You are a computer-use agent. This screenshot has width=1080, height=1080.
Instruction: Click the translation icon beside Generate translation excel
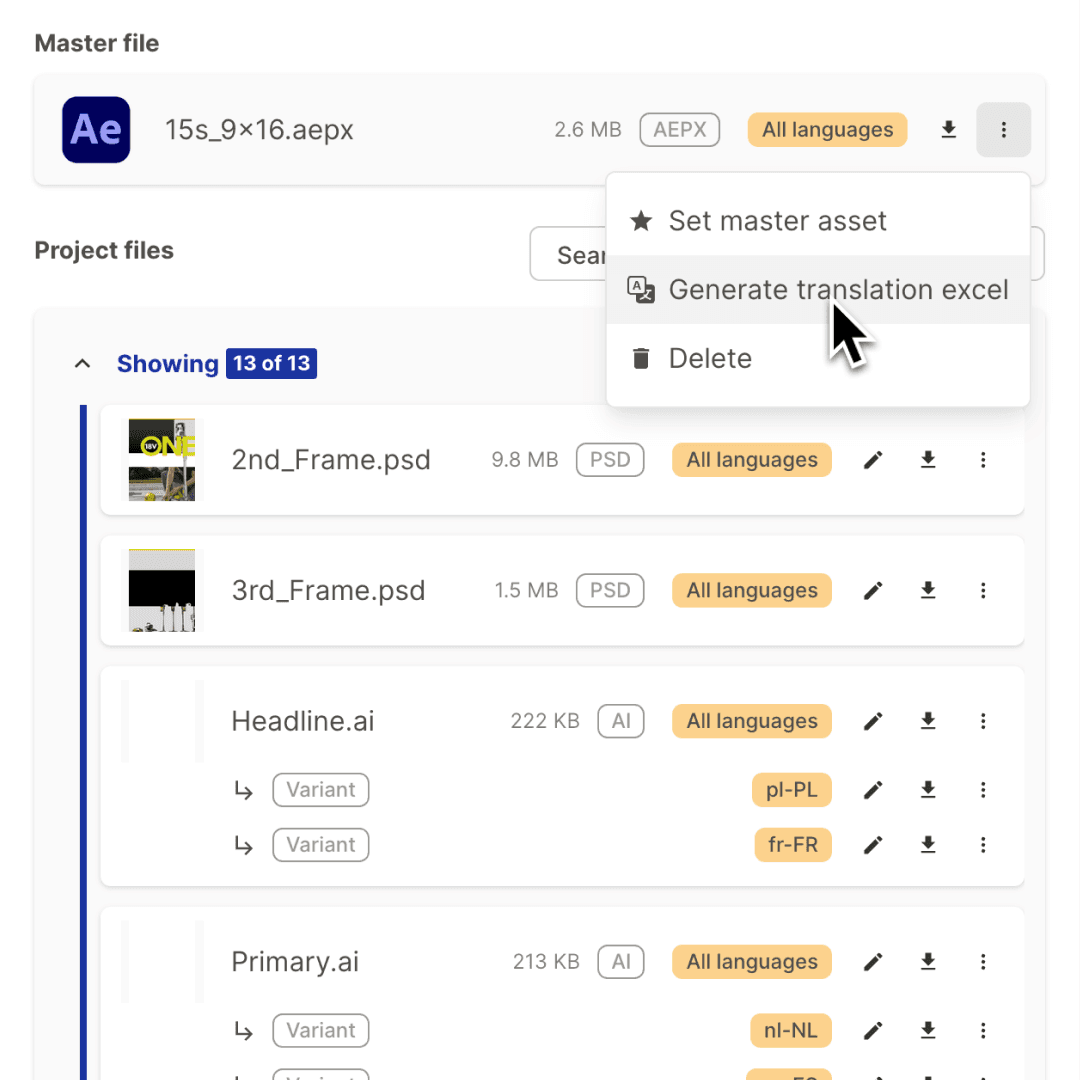click(639, 289)
